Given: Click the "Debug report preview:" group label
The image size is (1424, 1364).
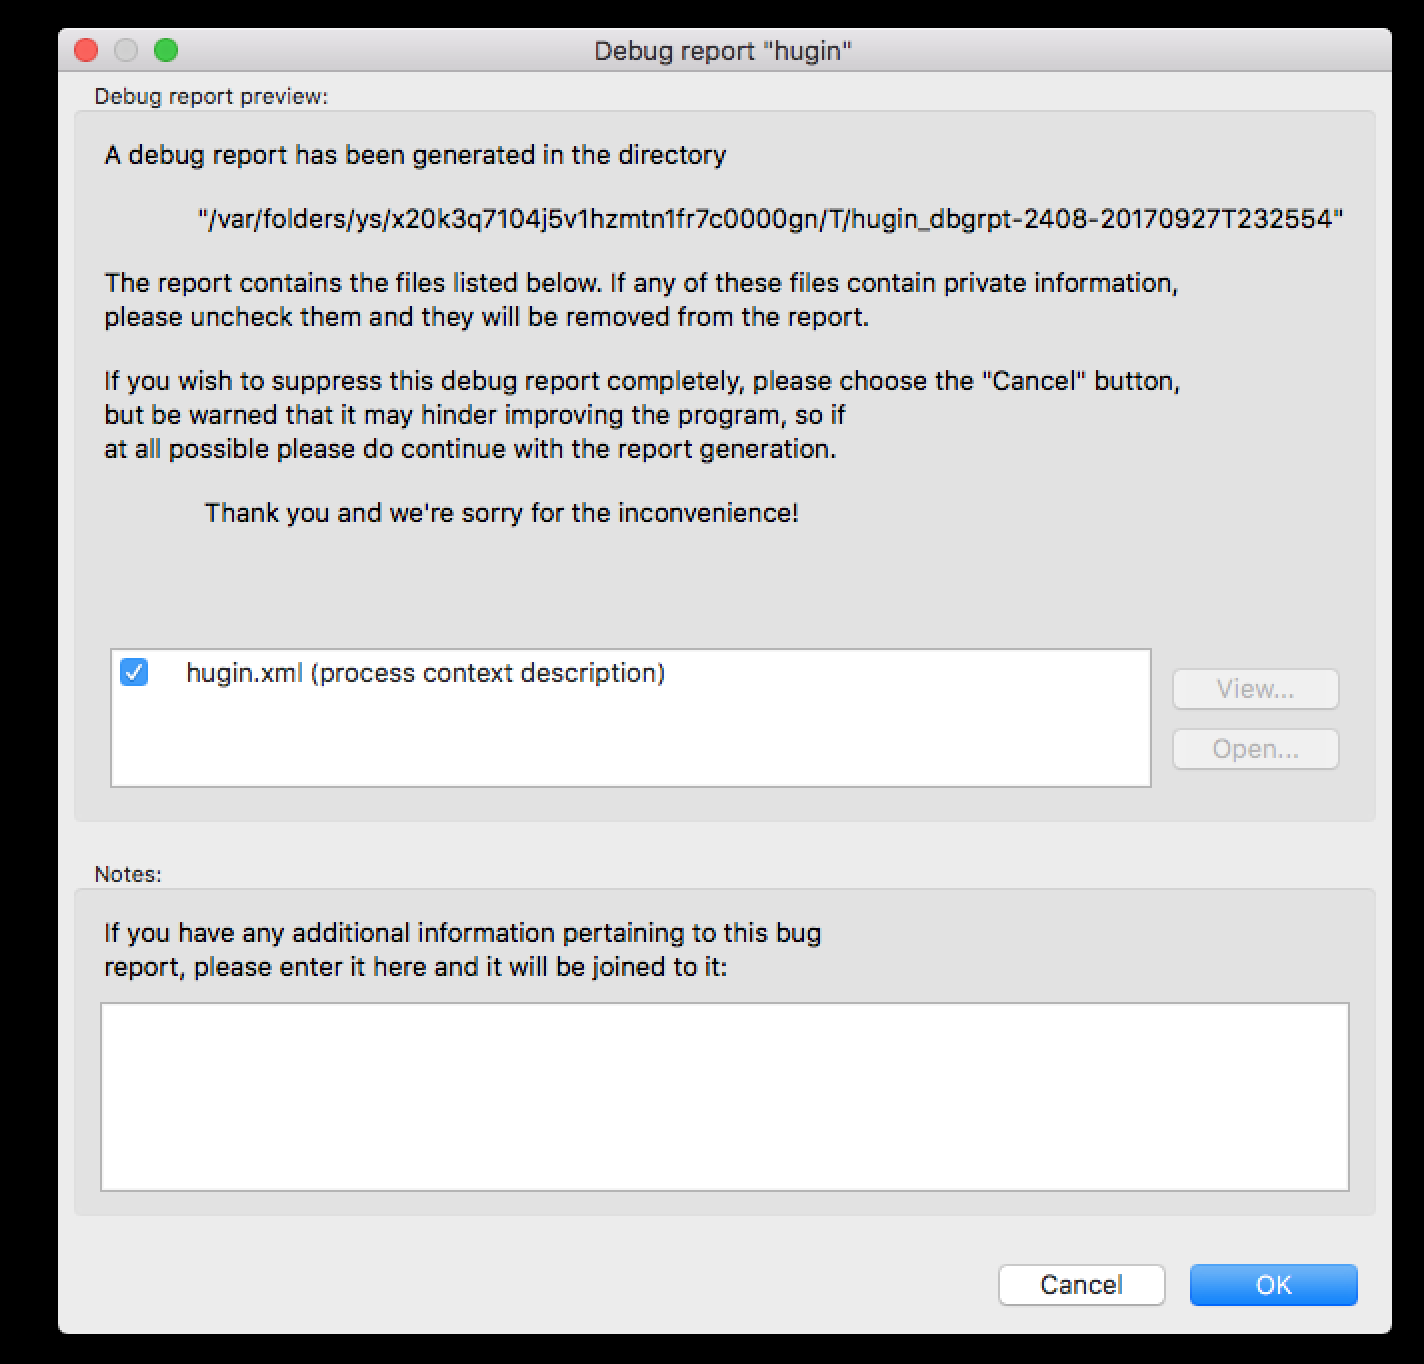Looking at the screenshot, I should coord(211,97).
